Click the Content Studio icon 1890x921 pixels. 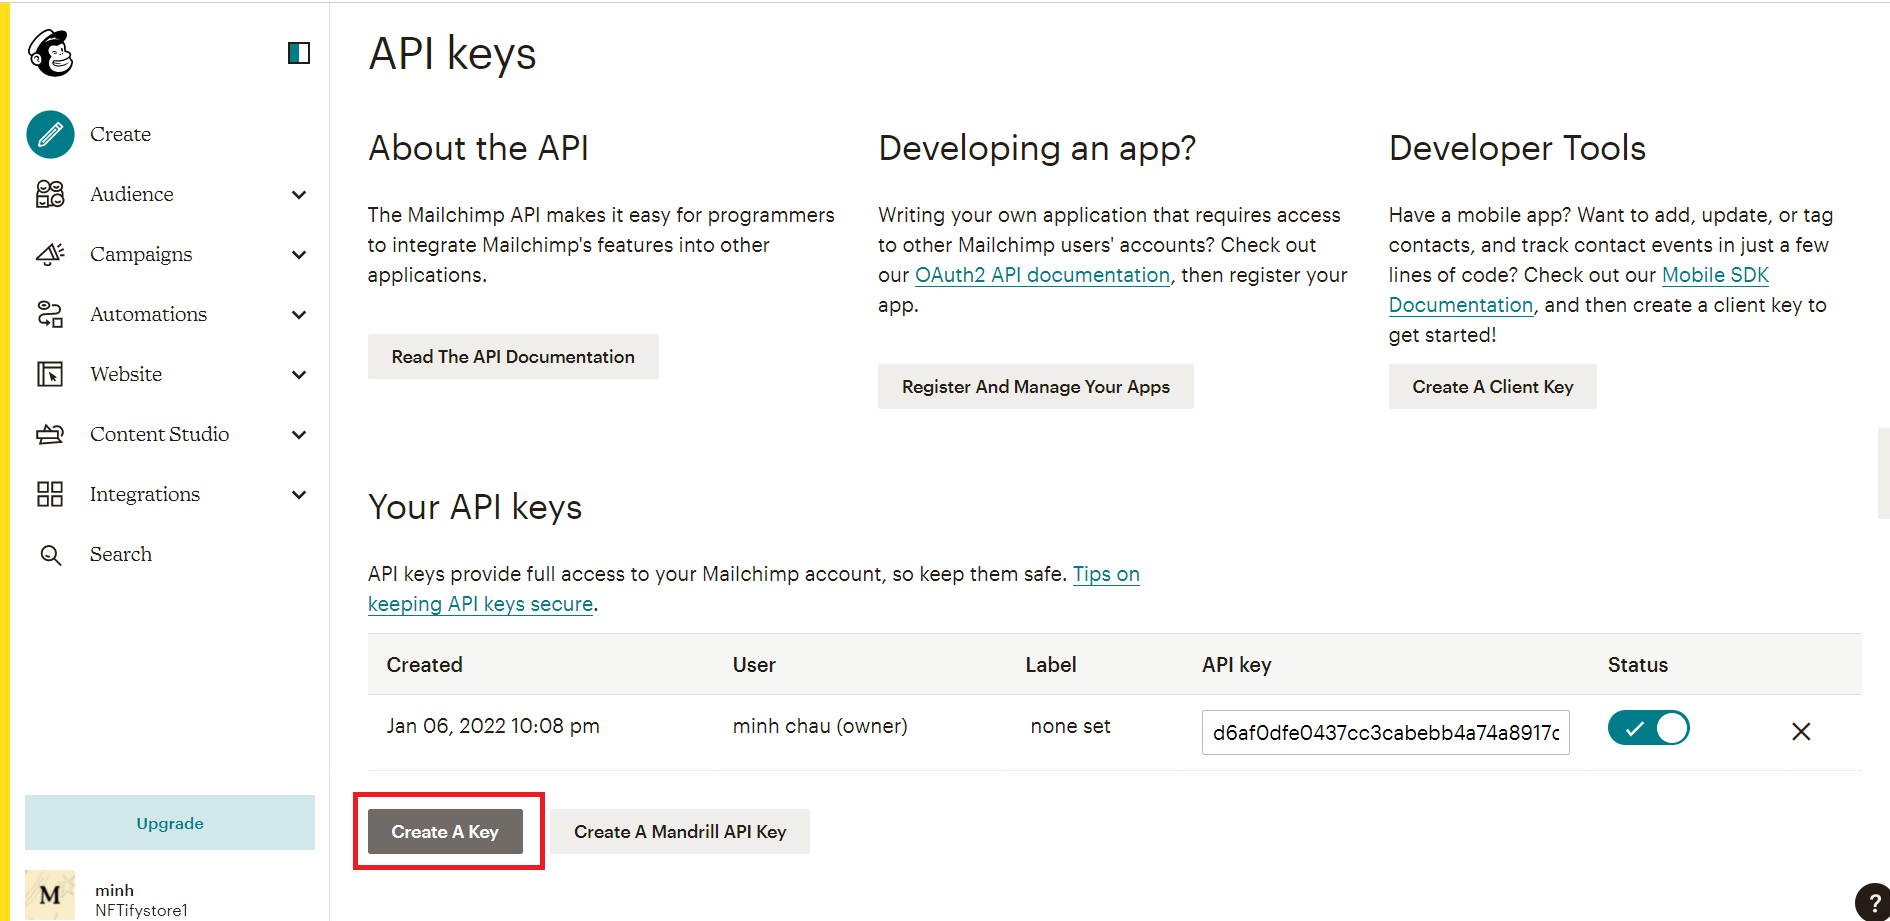pos(50,434)
